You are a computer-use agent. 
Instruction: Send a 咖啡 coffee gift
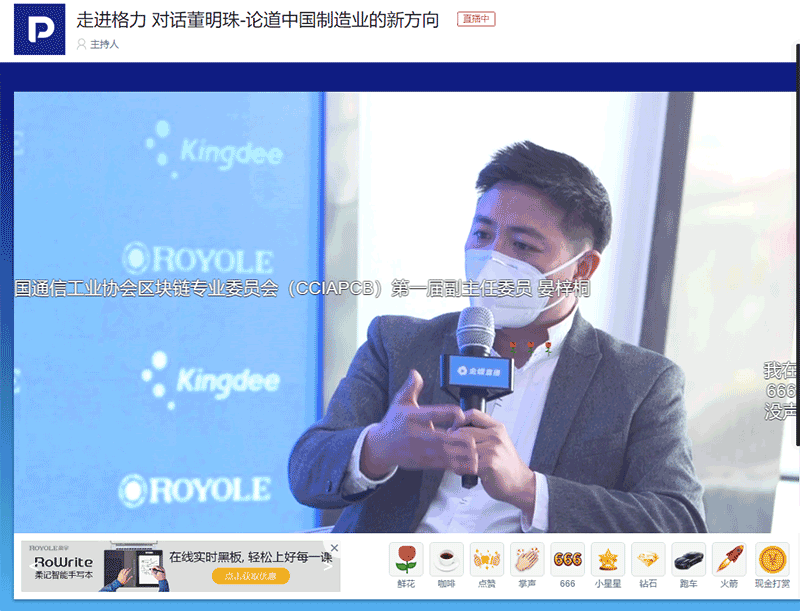[446, 560]
